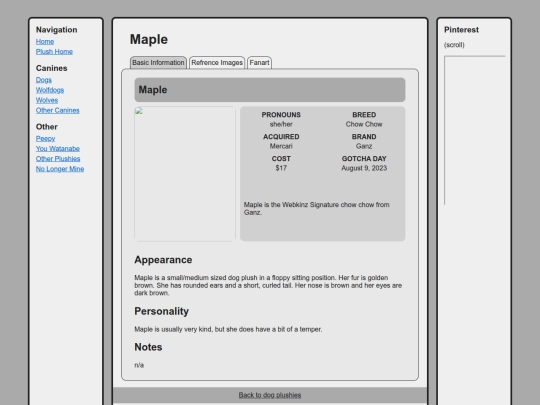Open the Home navigation link
The image size is (540, 405).
pos(45,42)
